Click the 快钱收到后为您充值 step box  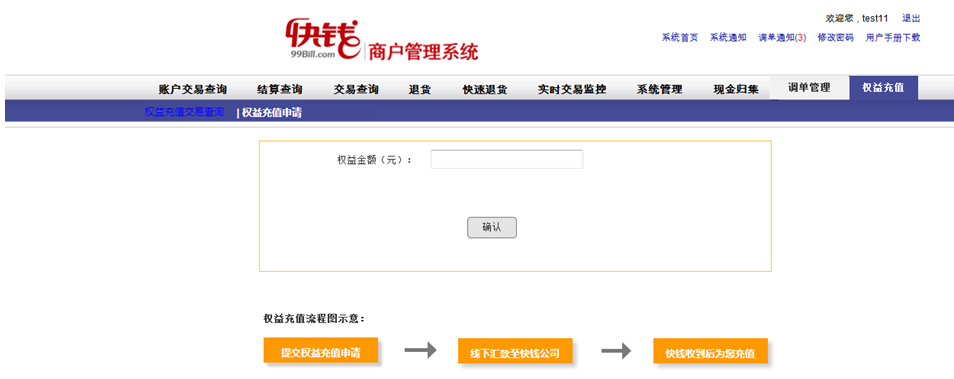click(x=711, y=351)
